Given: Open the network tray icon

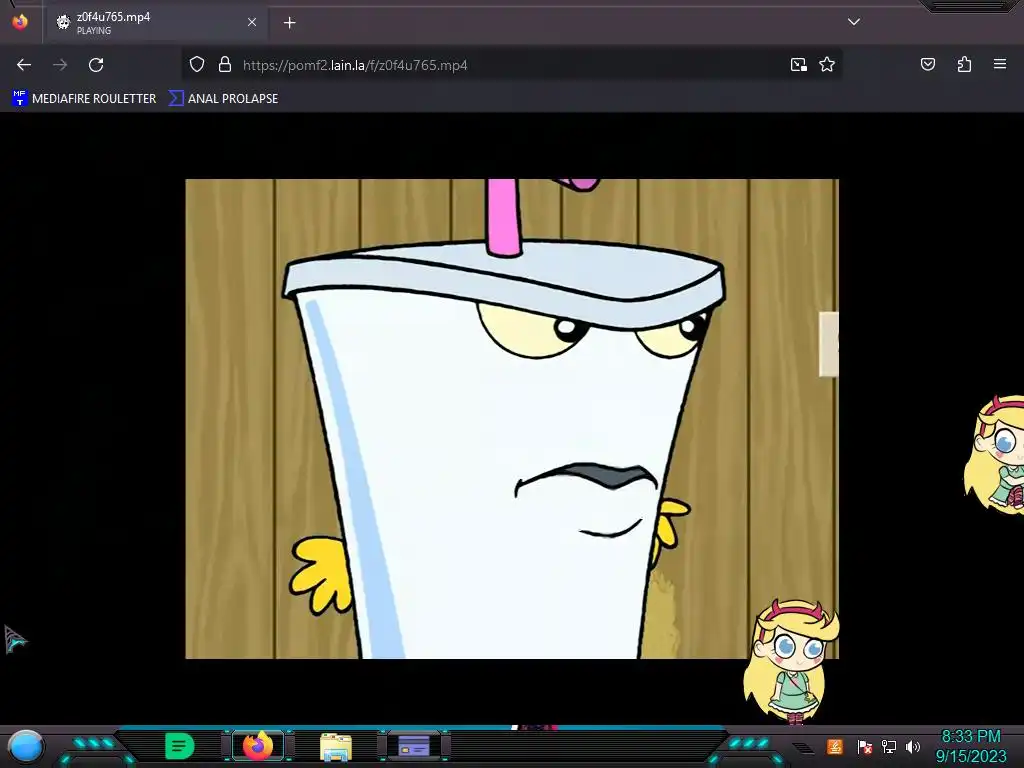Looking at the screenshot, I should point(889,746).
